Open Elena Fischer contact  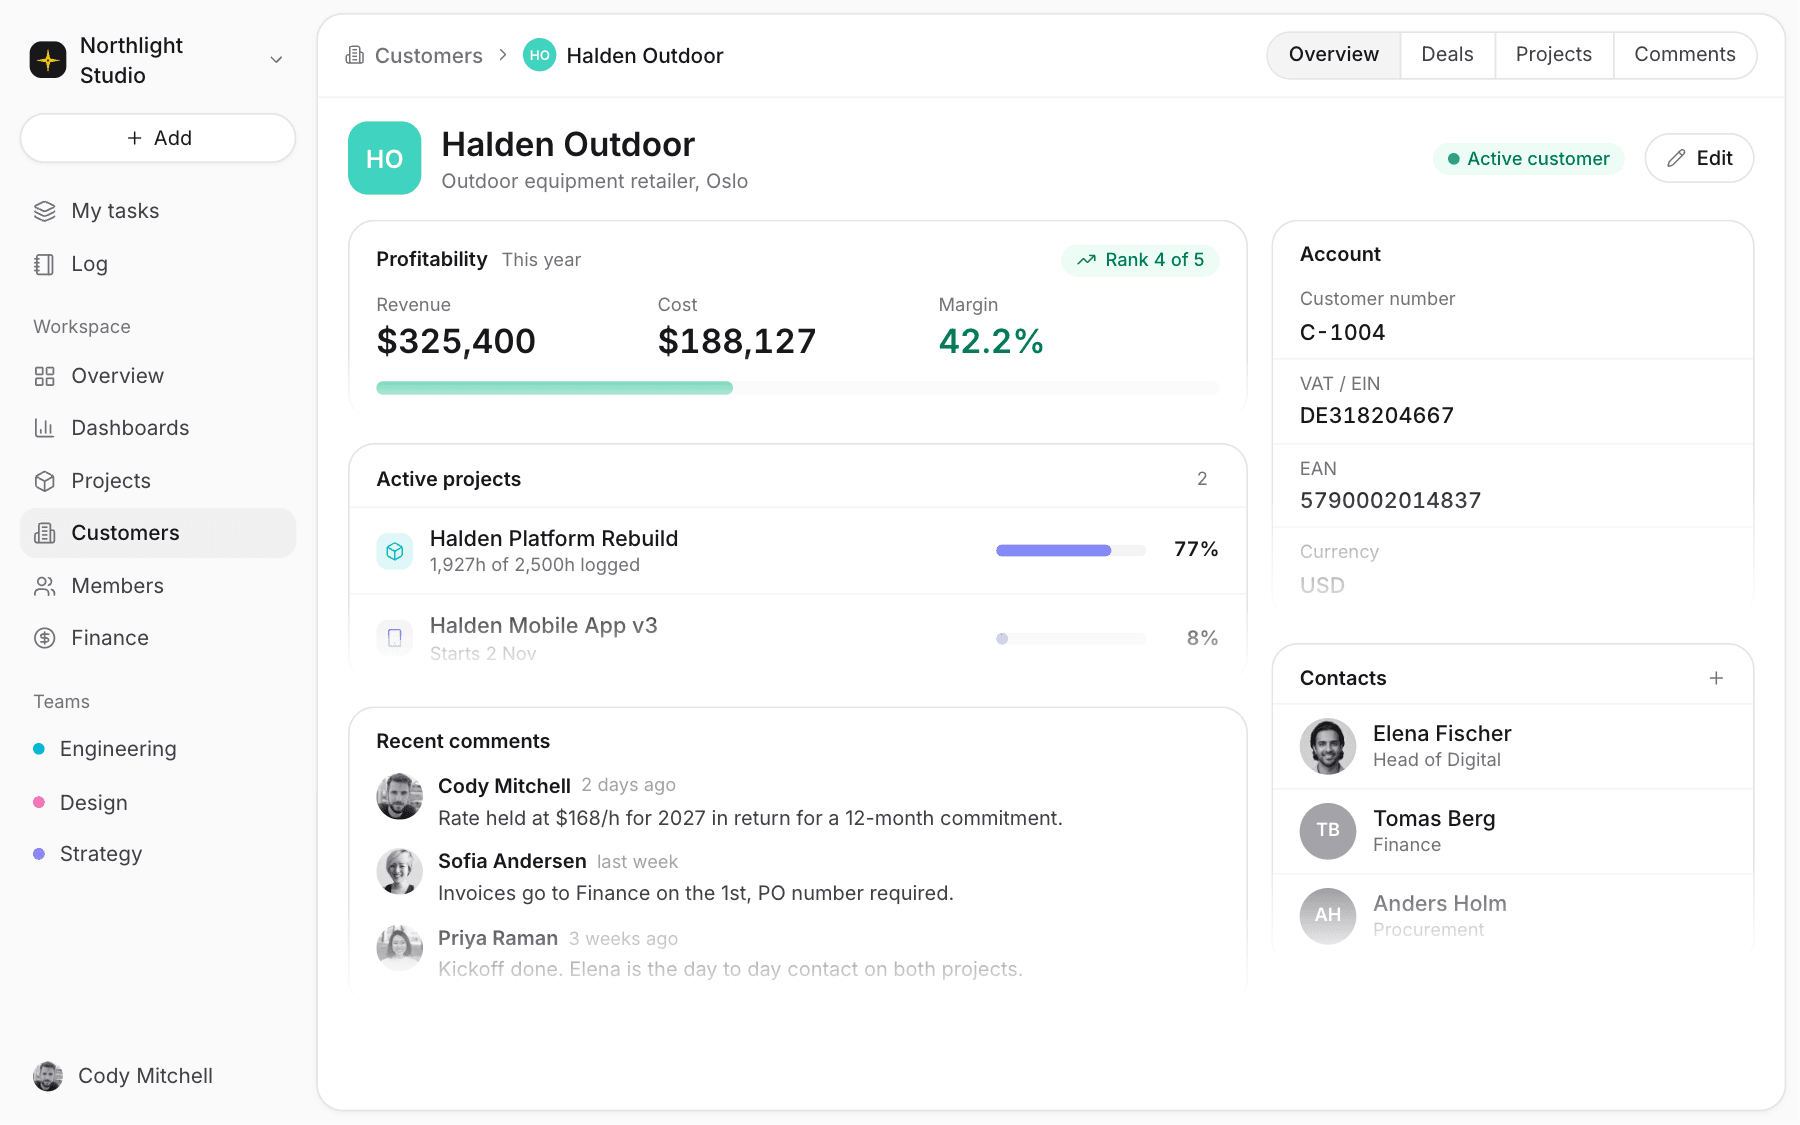(x=1512, y=747)
